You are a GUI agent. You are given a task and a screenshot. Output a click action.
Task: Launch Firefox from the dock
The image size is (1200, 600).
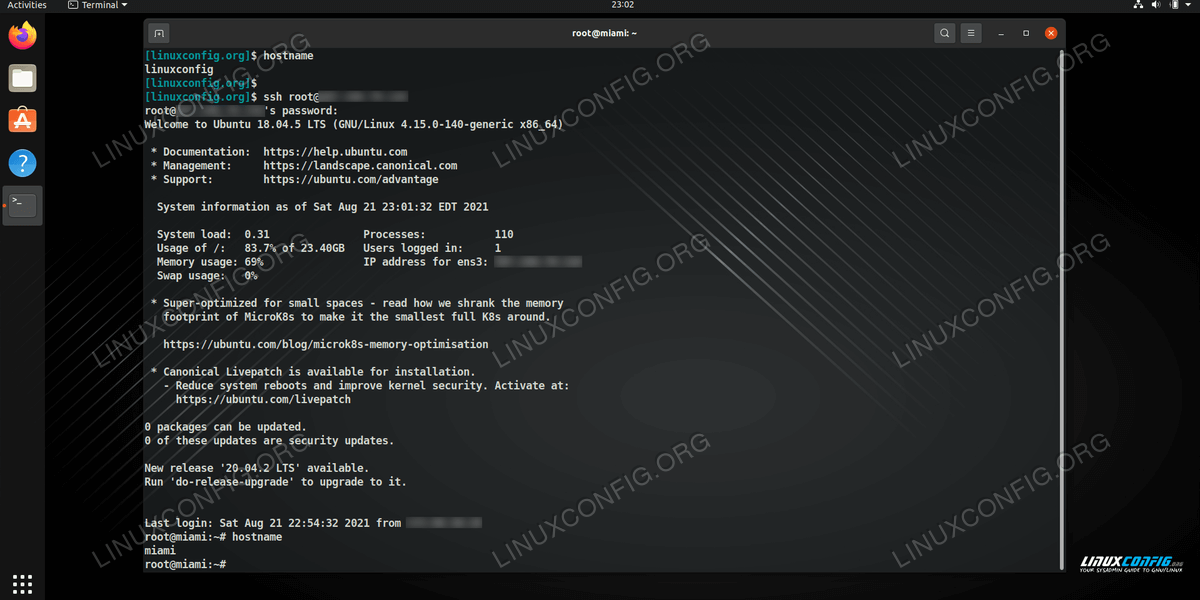pos(22,37)
